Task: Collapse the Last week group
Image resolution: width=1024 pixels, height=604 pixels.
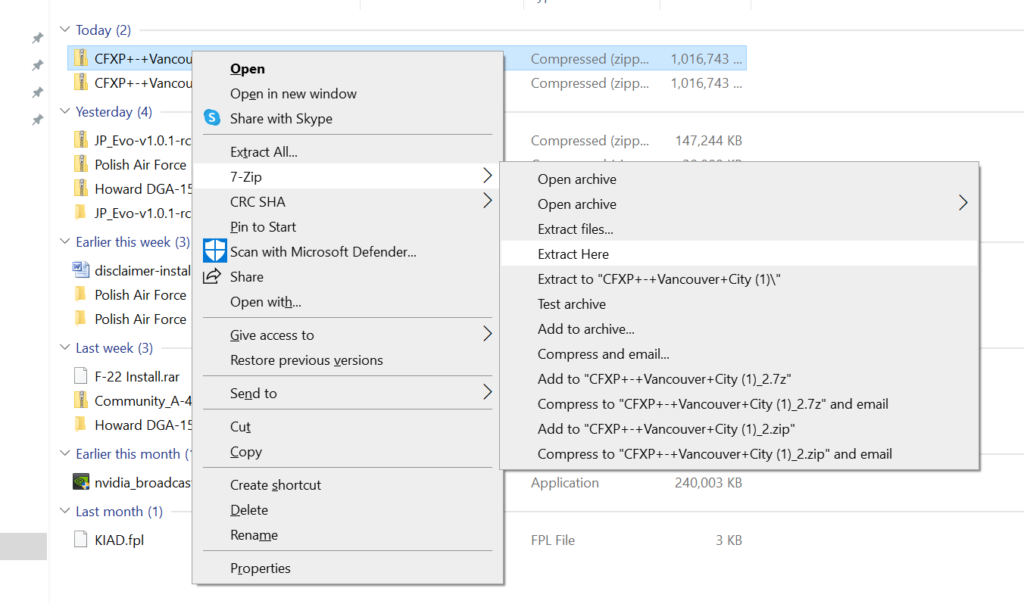Action: point(65,347)
